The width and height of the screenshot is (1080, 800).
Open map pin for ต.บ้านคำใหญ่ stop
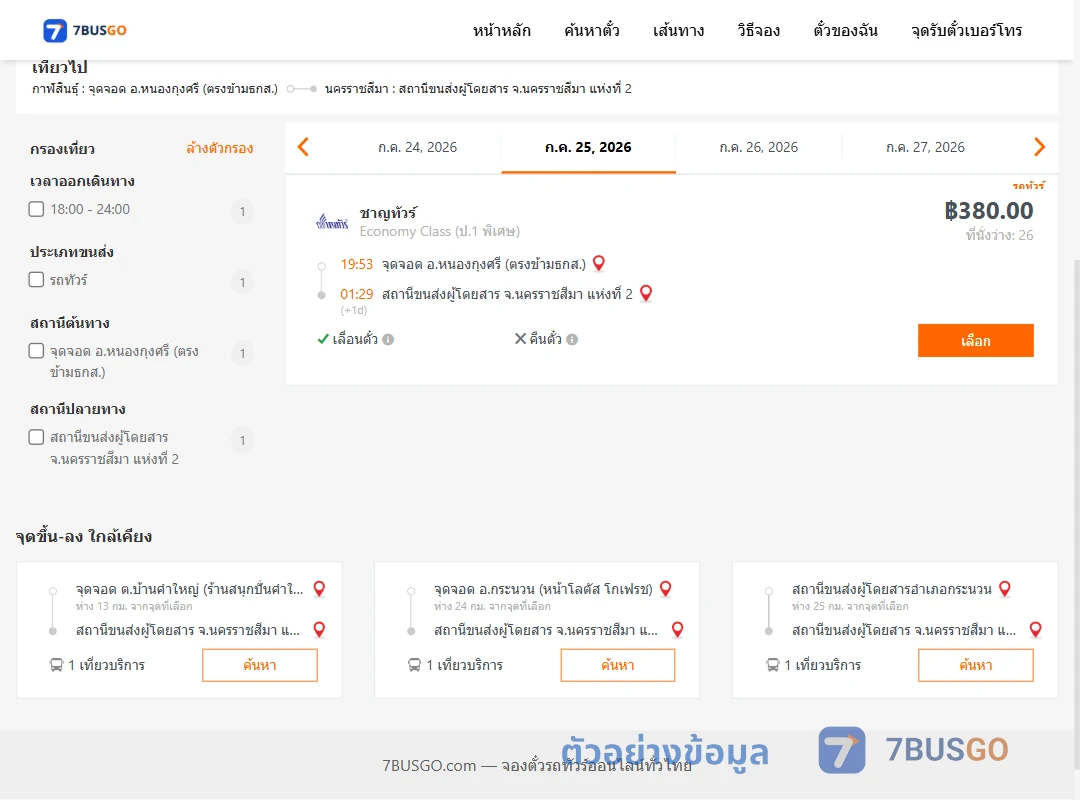click(x=319, y=588)
